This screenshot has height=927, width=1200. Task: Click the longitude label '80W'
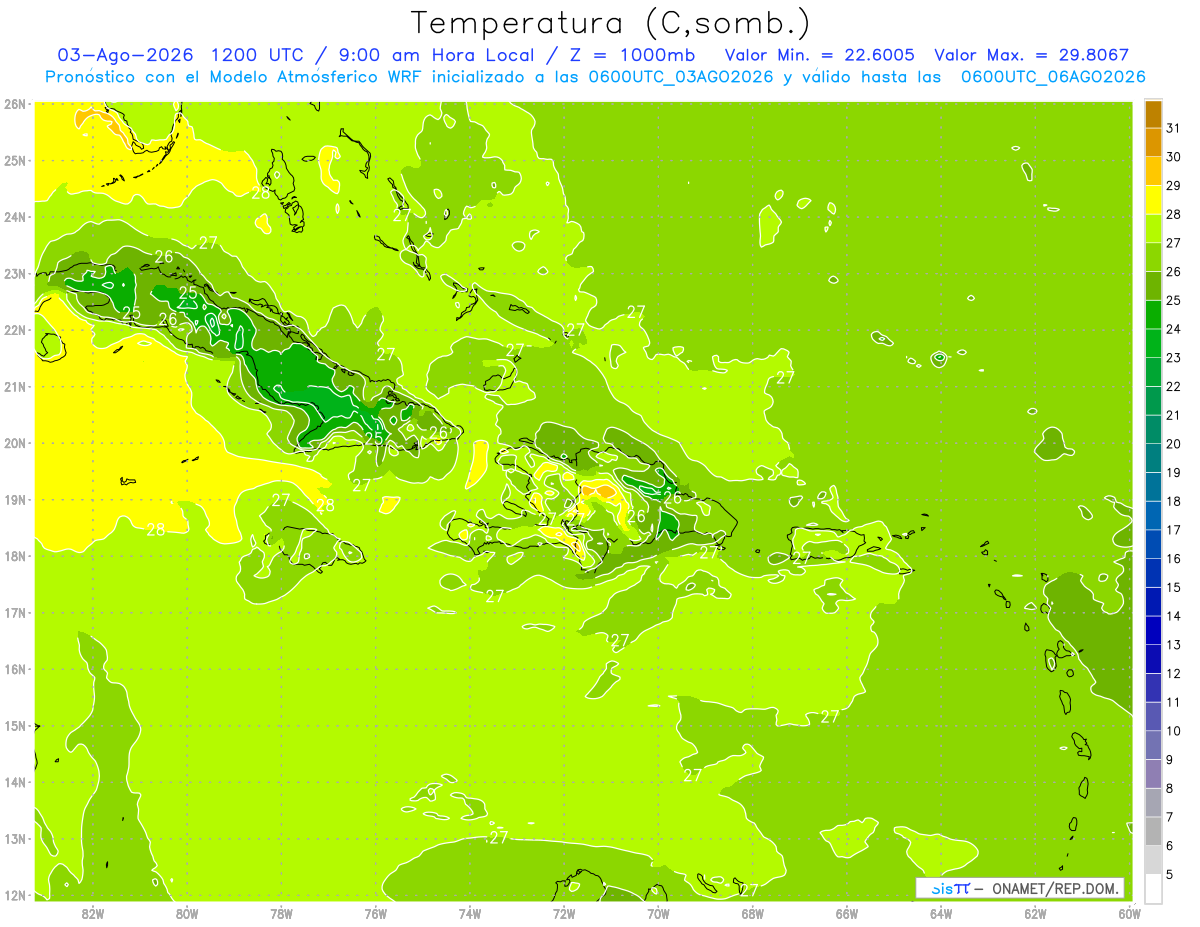click(x=187, y=913)
